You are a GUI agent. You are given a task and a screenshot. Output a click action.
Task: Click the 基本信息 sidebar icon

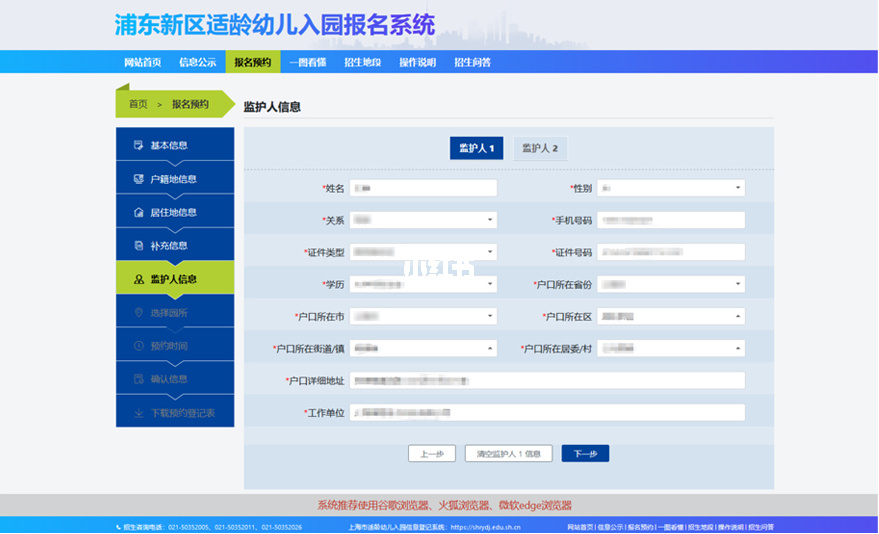coord(138,145)
